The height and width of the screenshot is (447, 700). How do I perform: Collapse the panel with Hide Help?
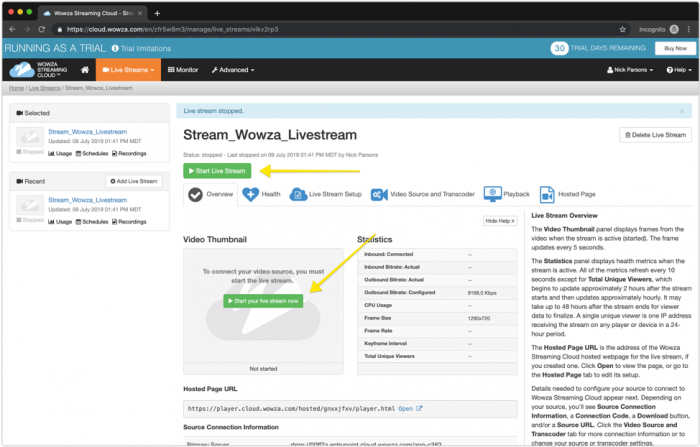pos(500,220)
